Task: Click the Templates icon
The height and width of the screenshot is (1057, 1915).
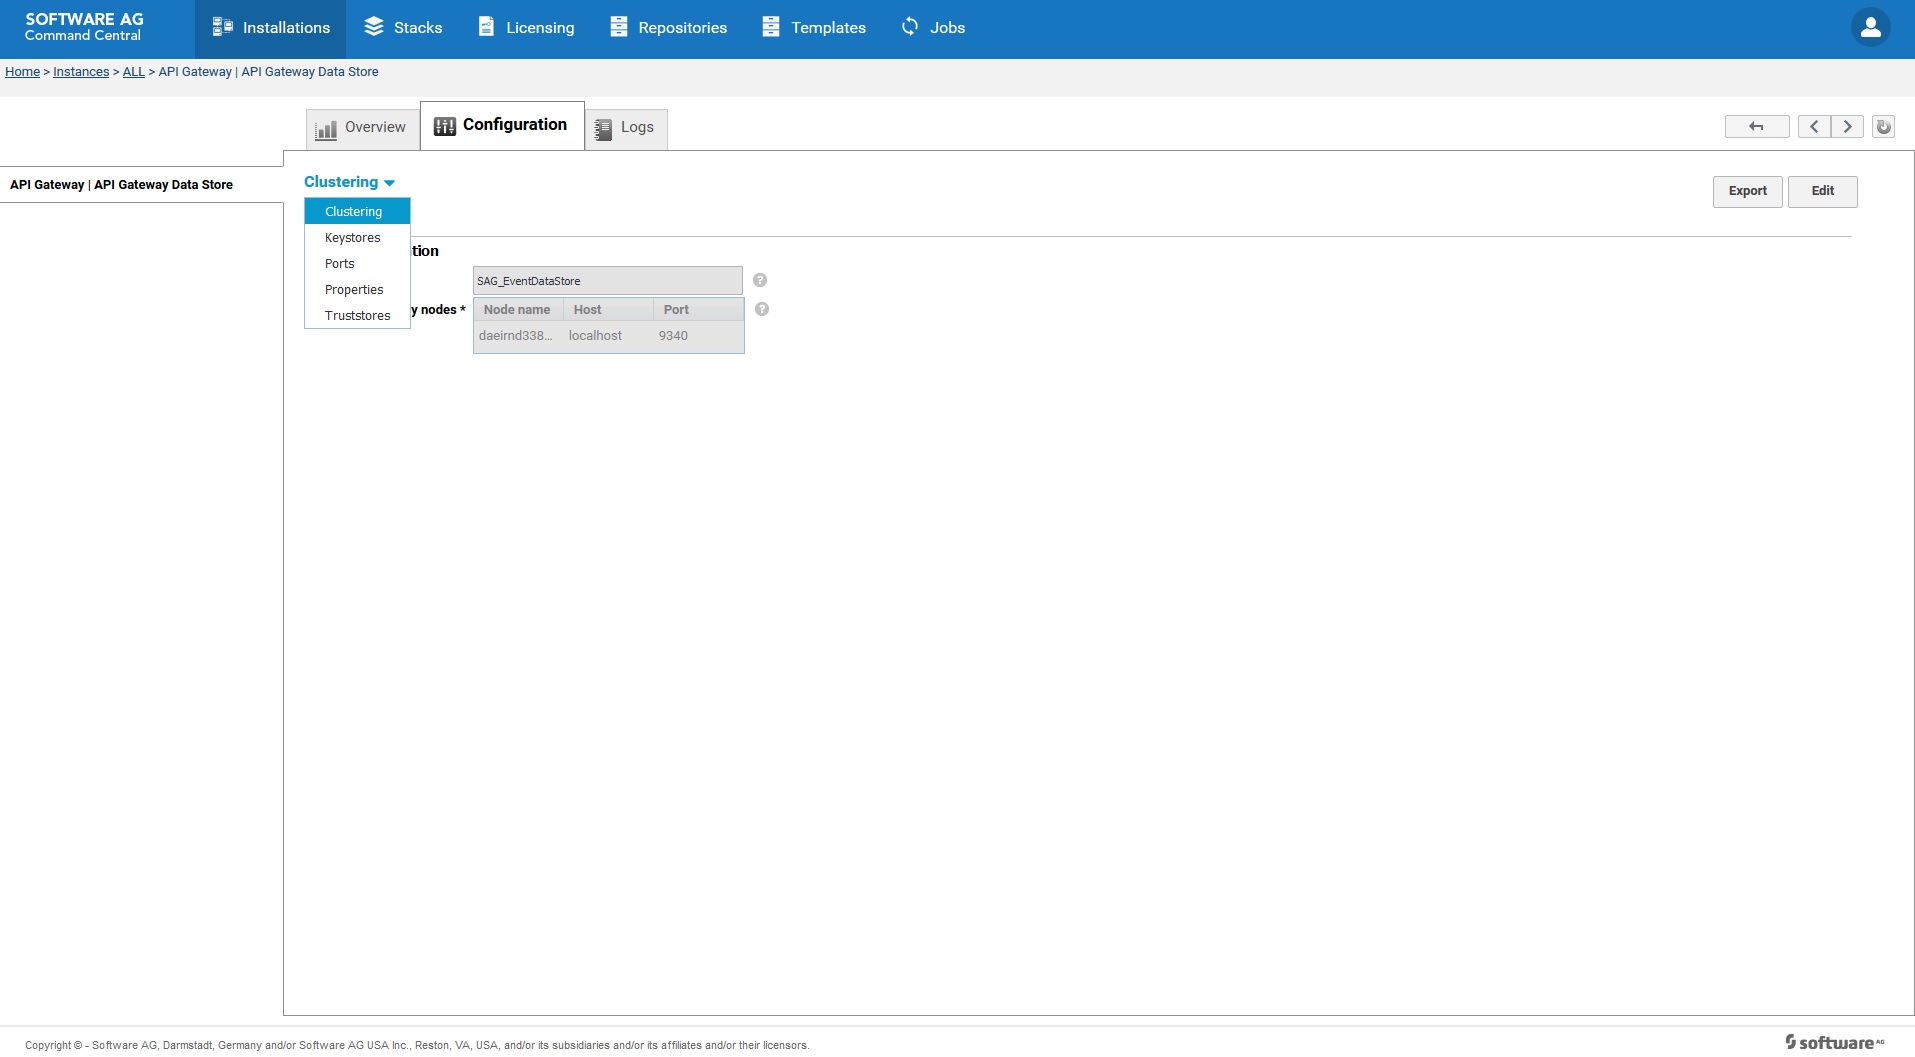Action: 771,27
